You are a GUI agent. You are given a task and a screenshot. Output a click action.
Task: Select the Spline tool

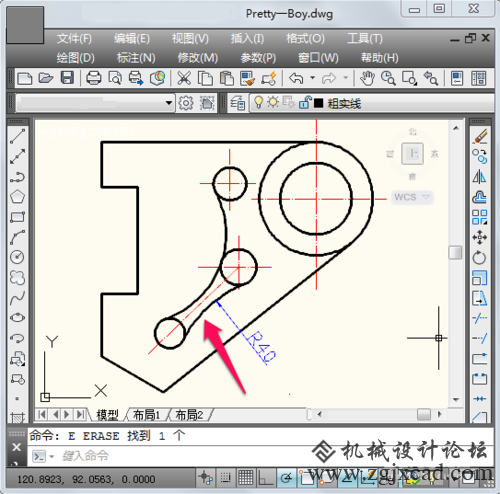17,298
